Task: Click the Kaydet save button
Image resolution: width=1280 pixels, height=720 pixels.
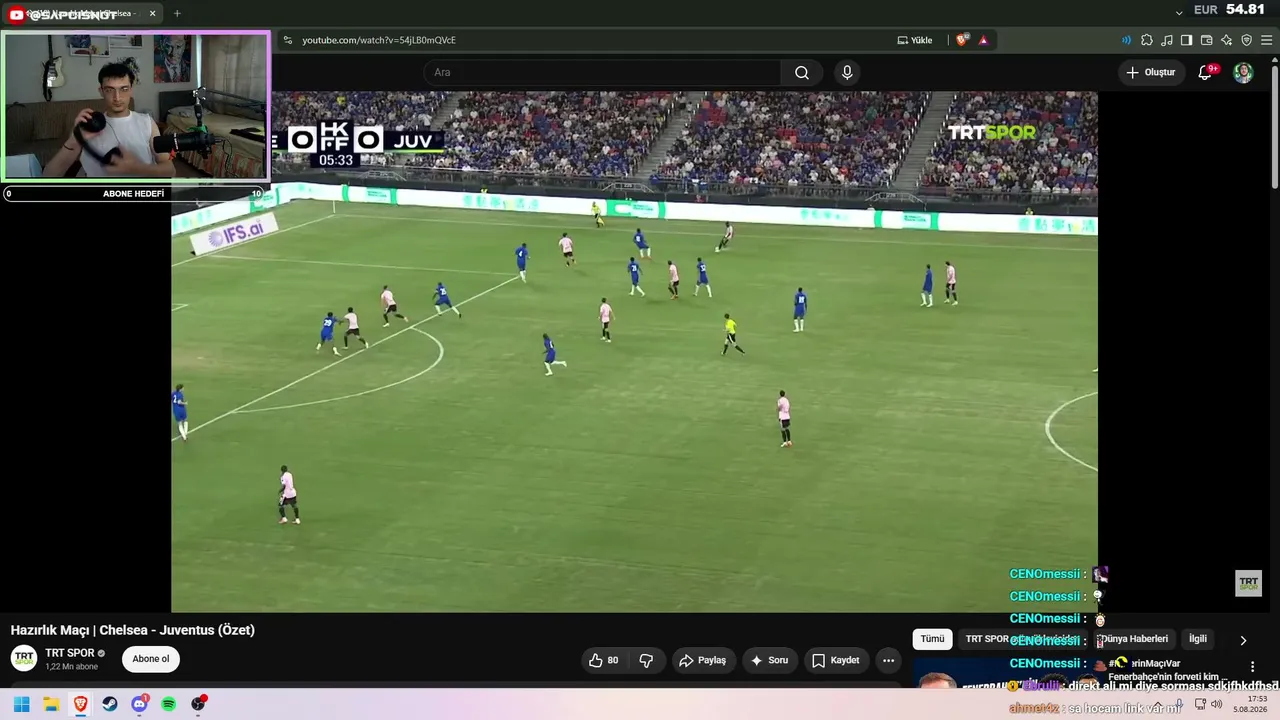Action: 836,660
